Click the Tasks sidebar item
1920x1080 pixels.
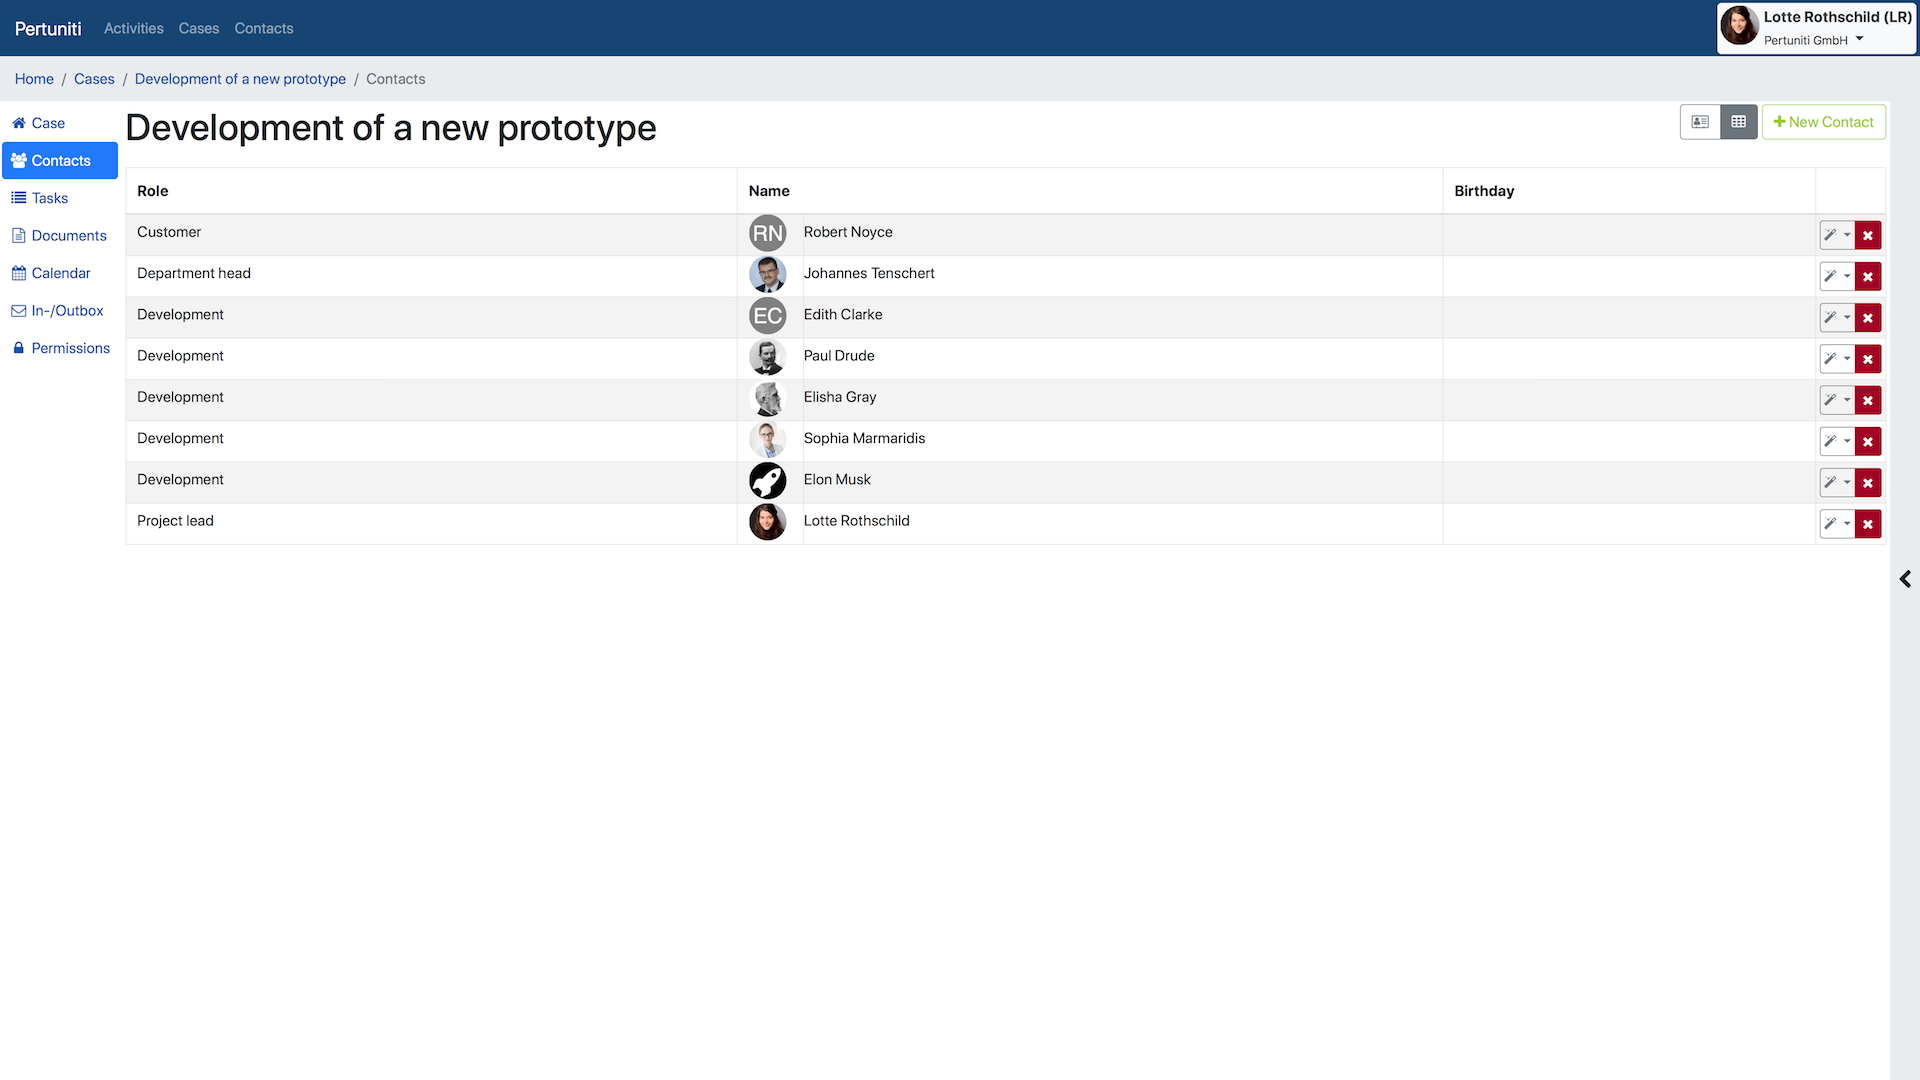49,198
